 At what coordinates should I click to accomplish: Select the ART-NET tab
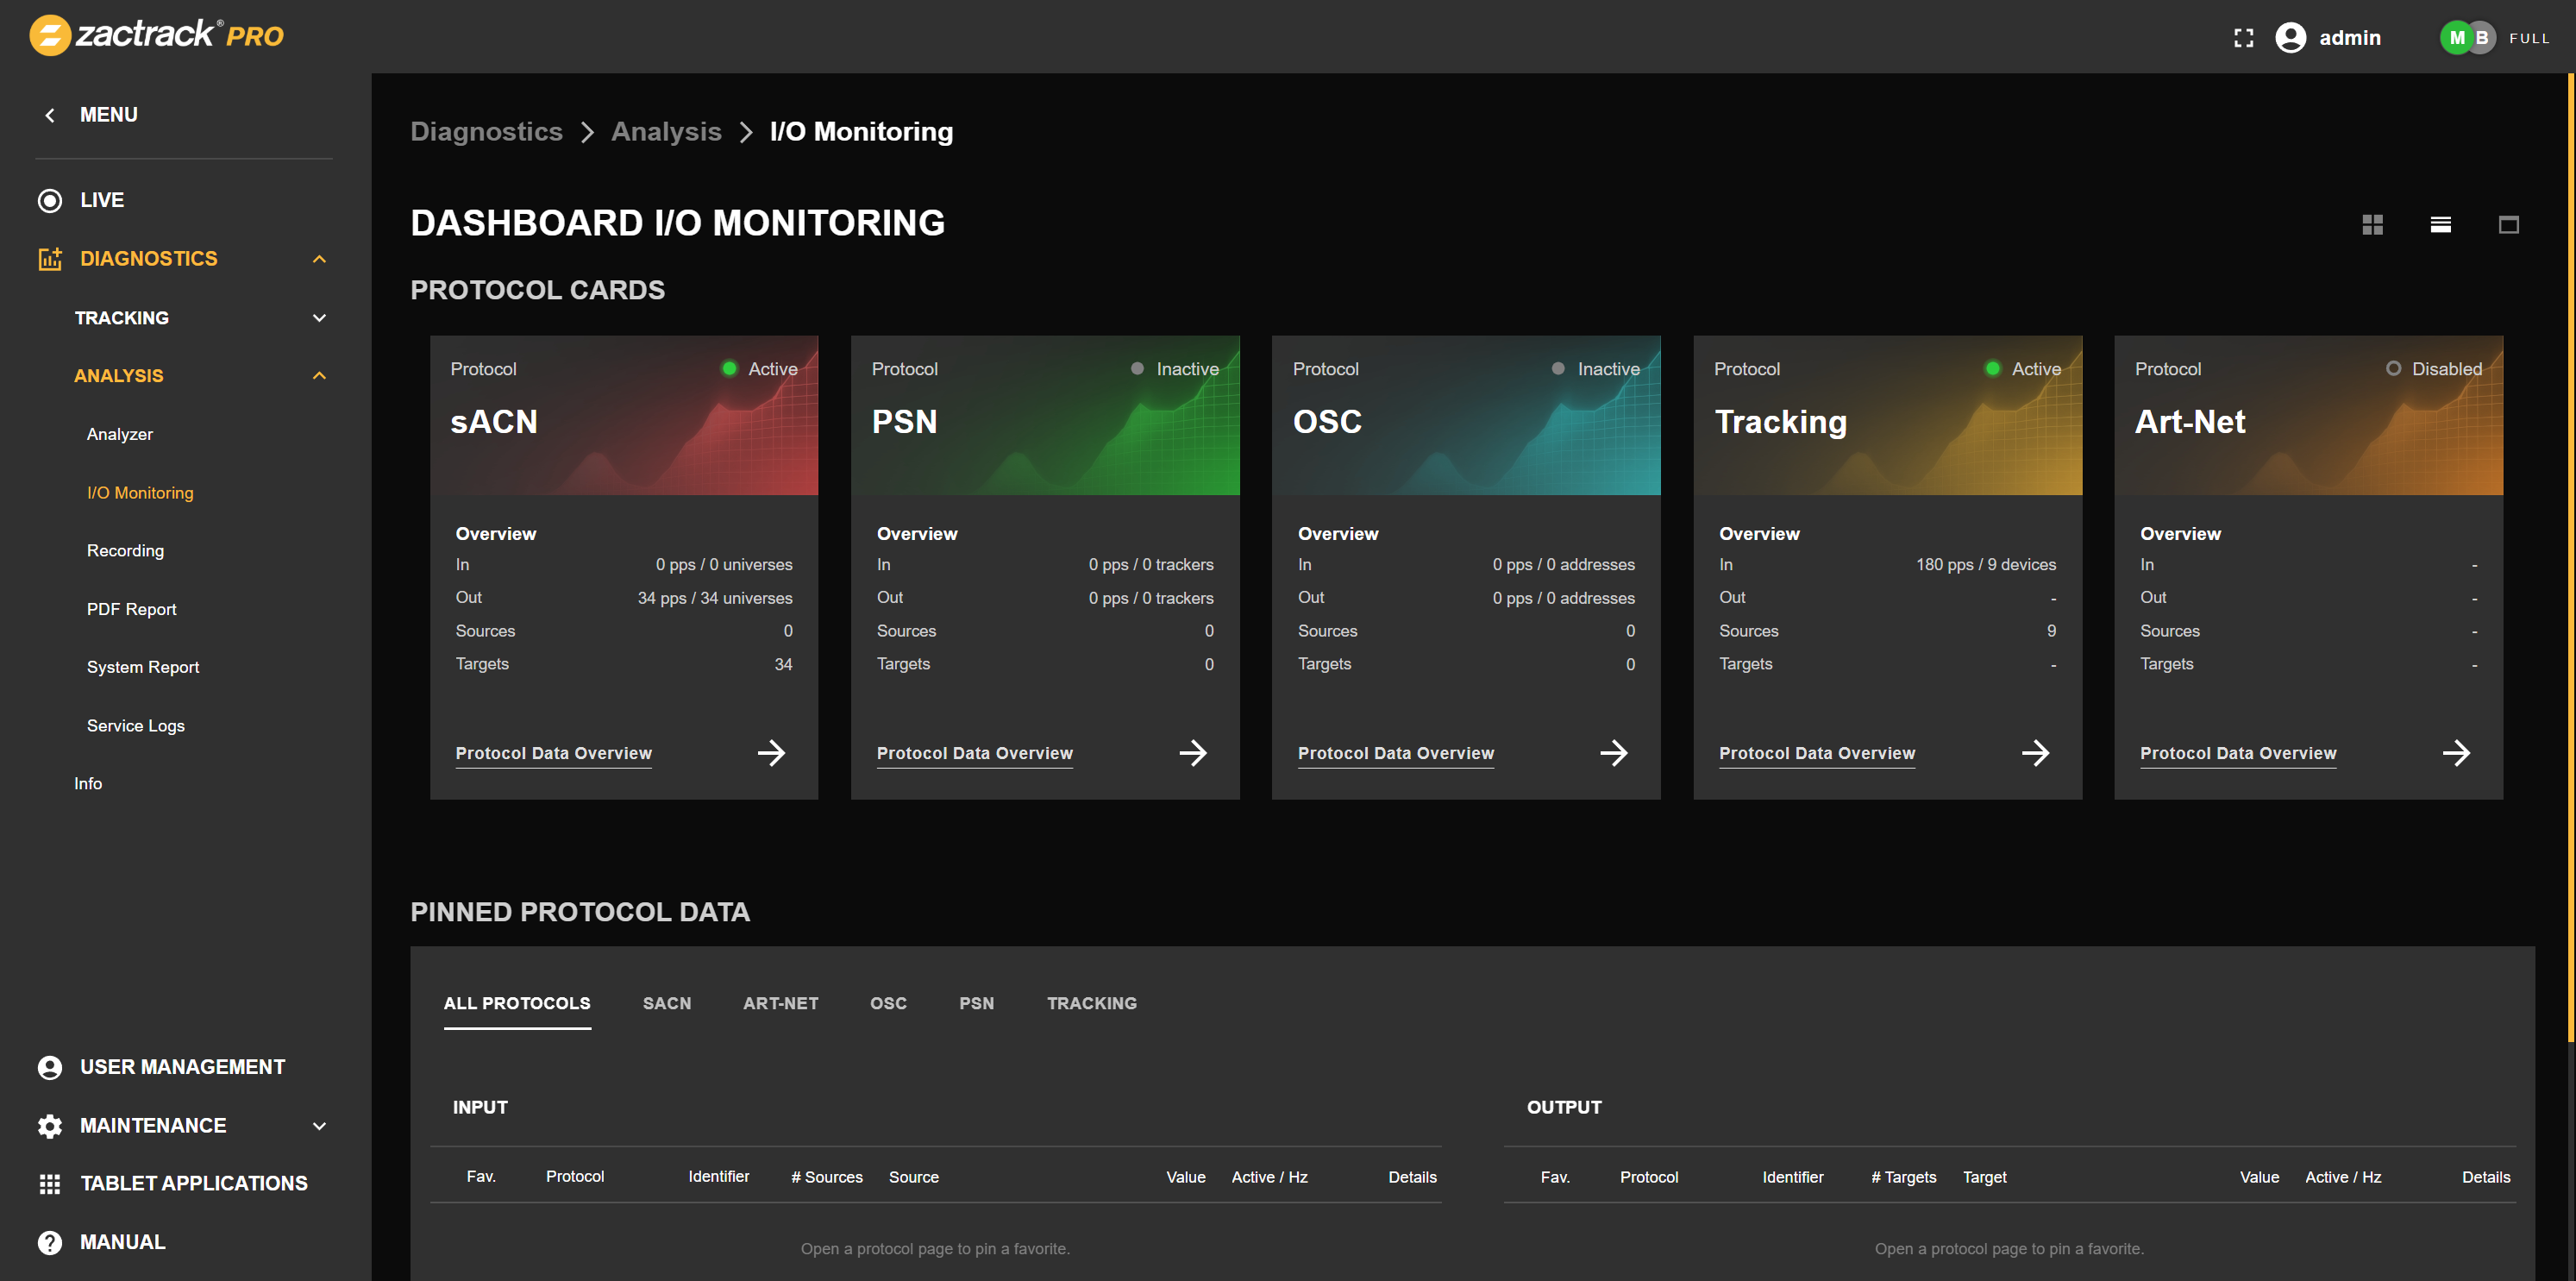pyautogui.click(x=780, y=1003)
